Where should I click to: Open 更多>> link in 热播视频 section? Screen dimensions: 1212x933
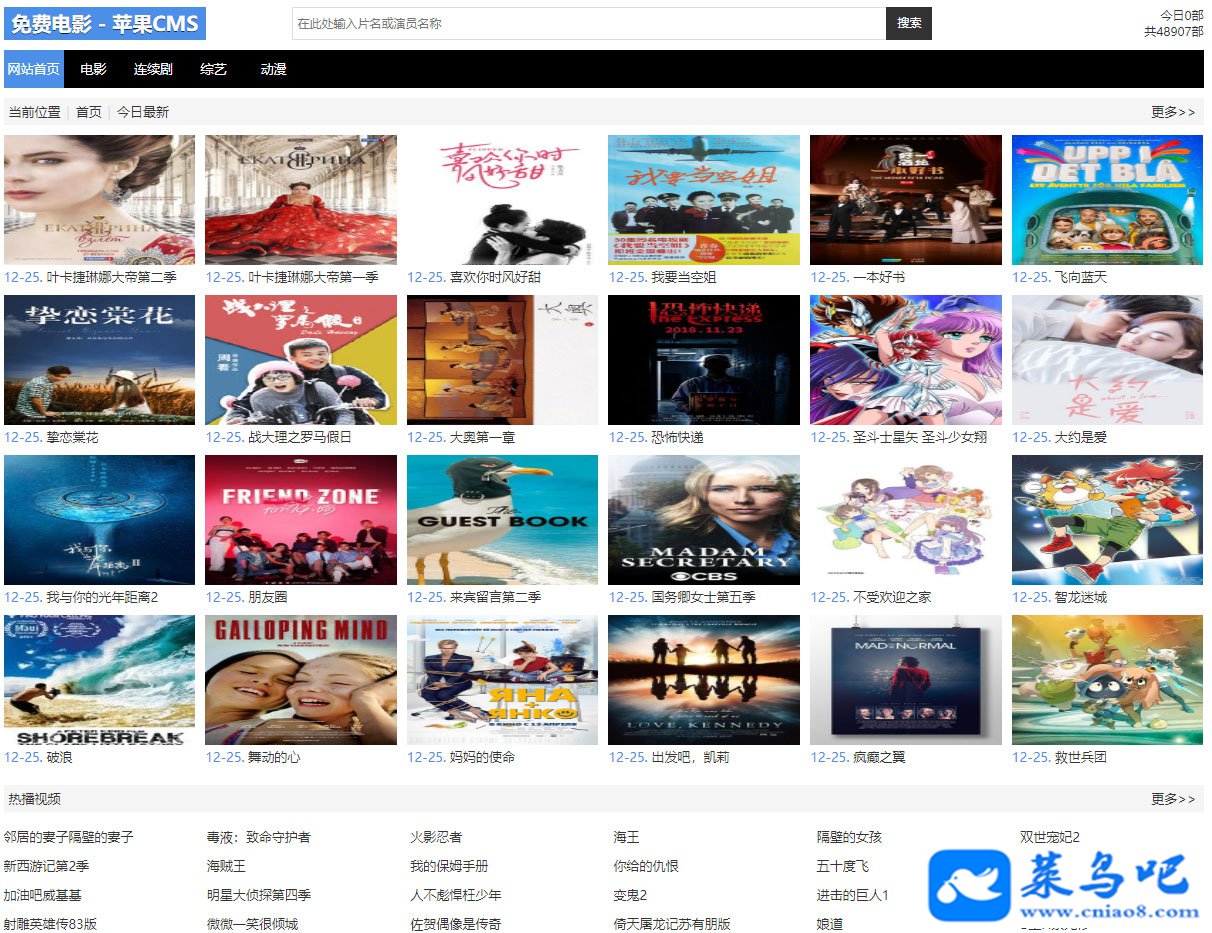1173,799
